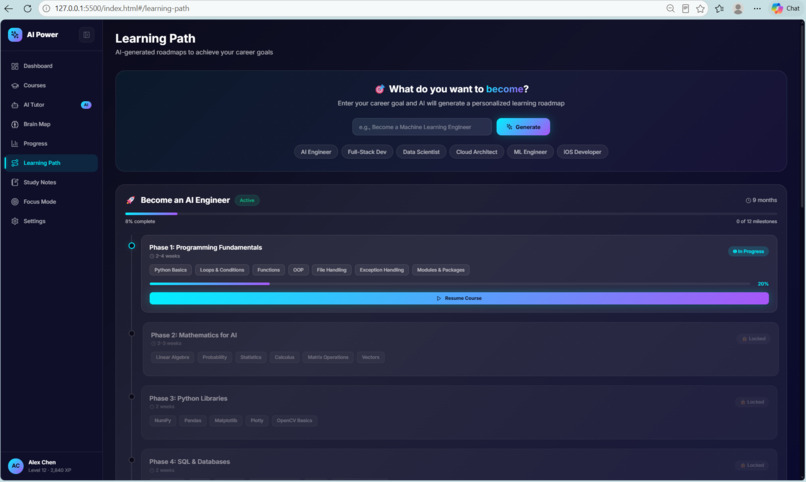Click Phase 1 timeline marker circle
The image size is (806, 482).
[132, 246]
